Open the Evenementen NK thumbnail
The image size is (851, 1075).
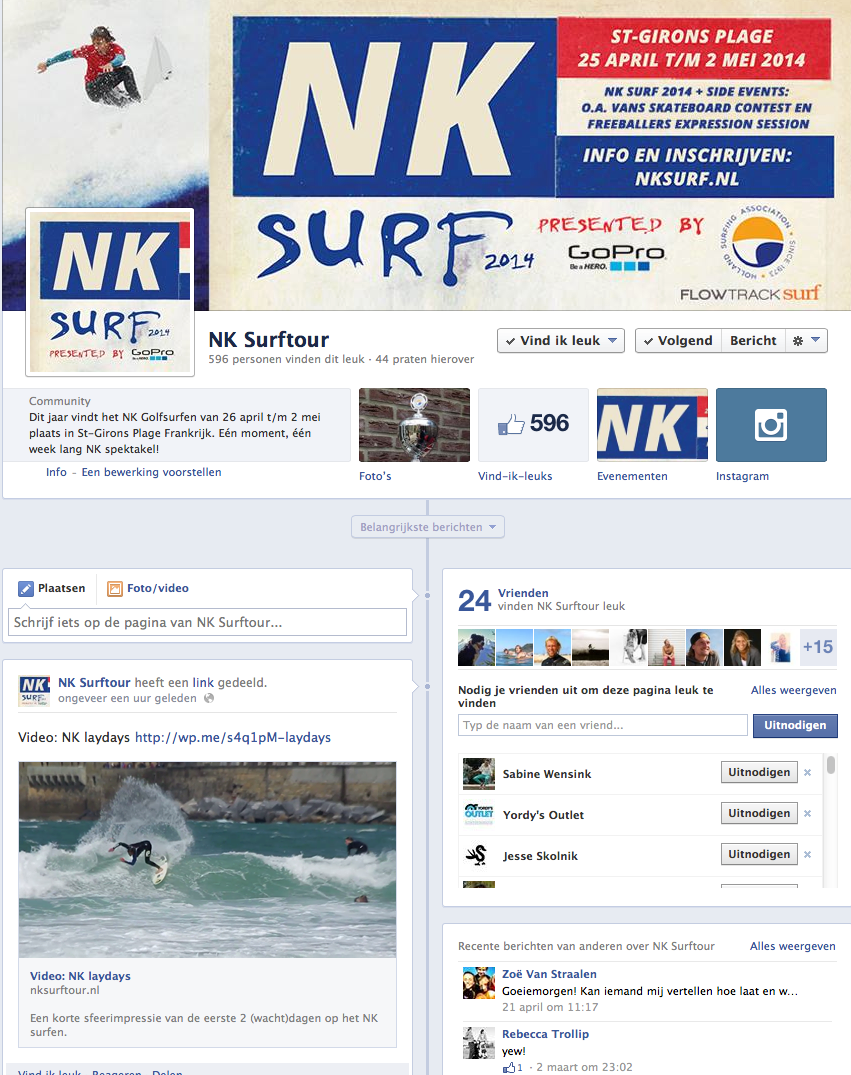pyautogui.click(x=652, y=424)
